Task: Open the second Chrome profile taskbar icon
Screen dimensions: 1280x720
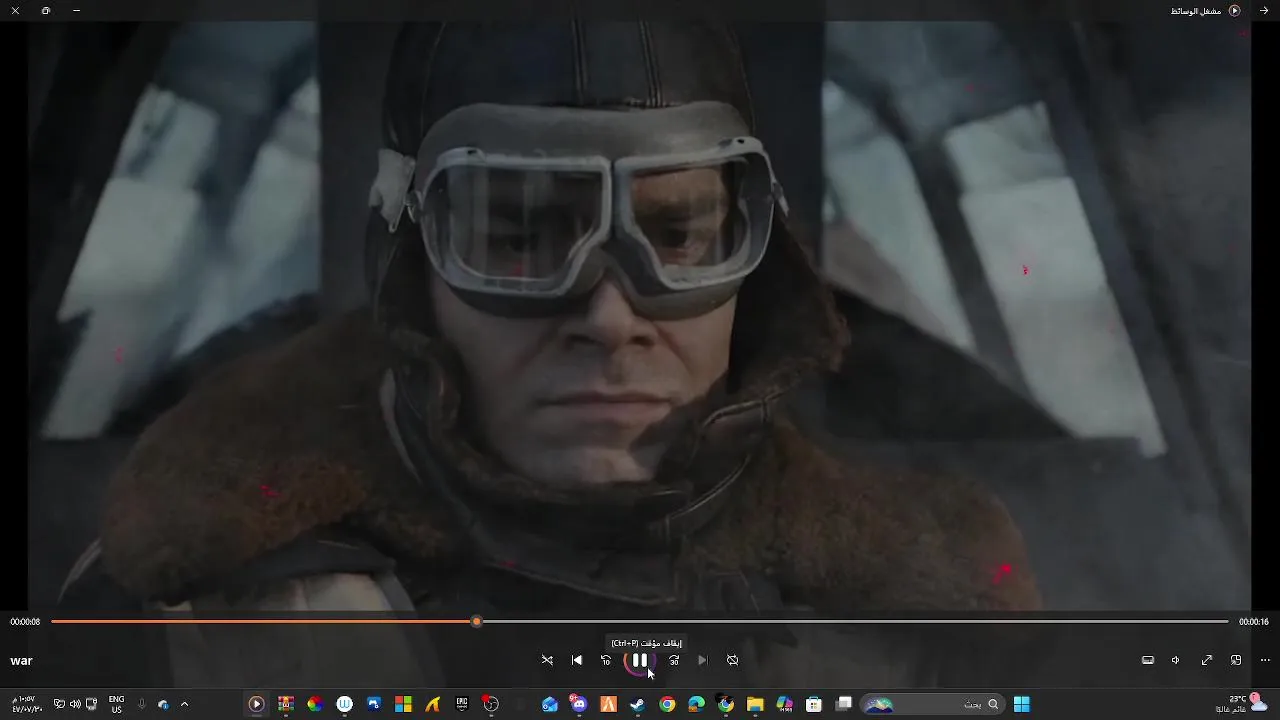Action: coord(726,704)
